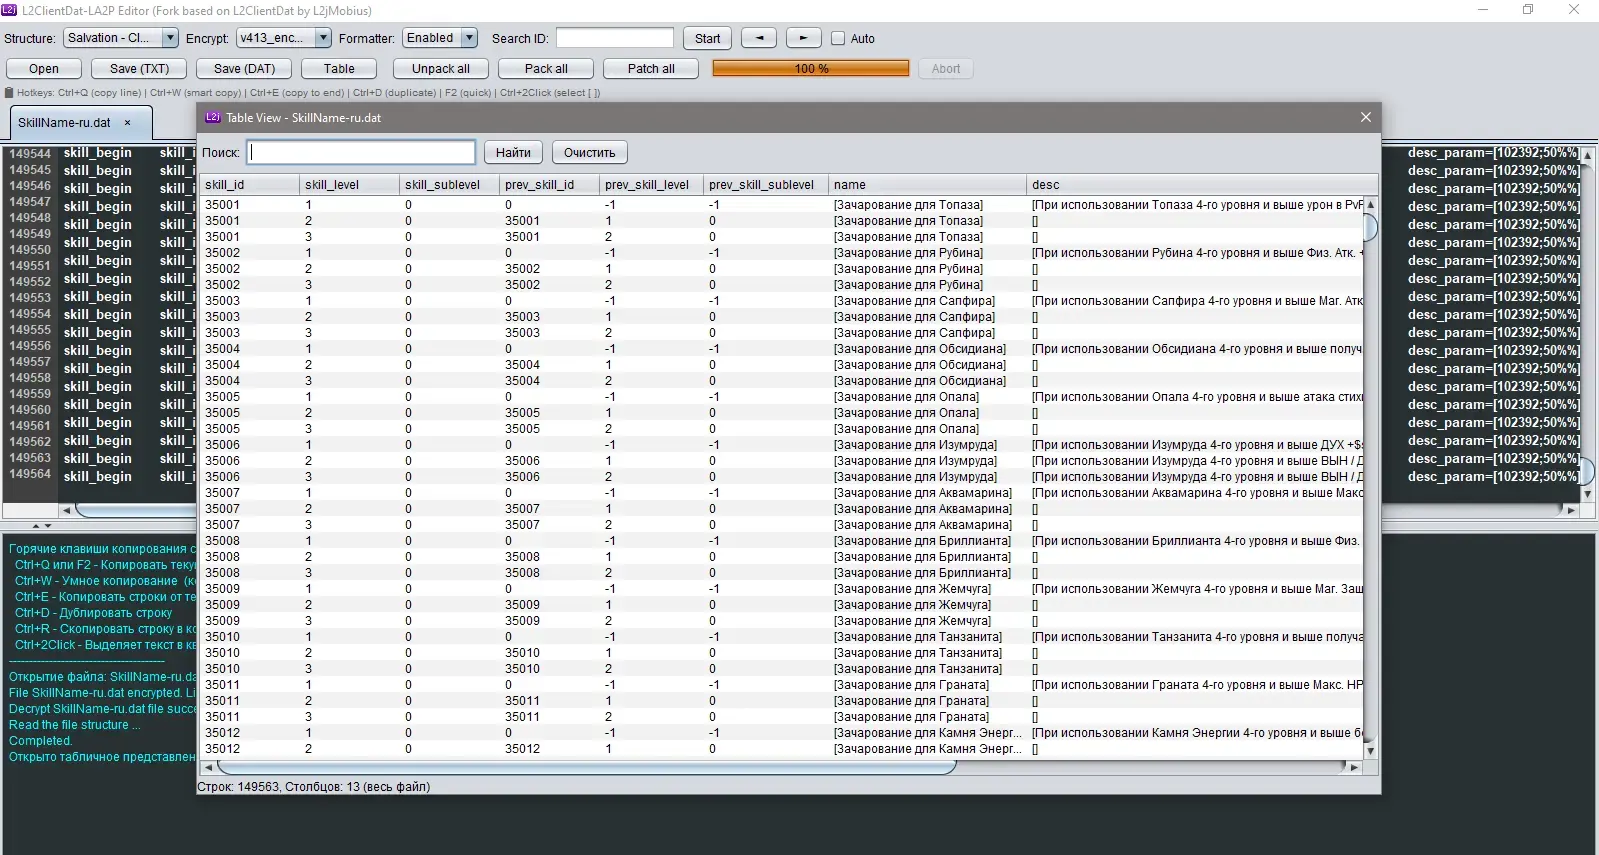This screenshot has width=1599, height=855.
Task: Select the first Зачарование для Сапфира cell
Action: [927, 300]
